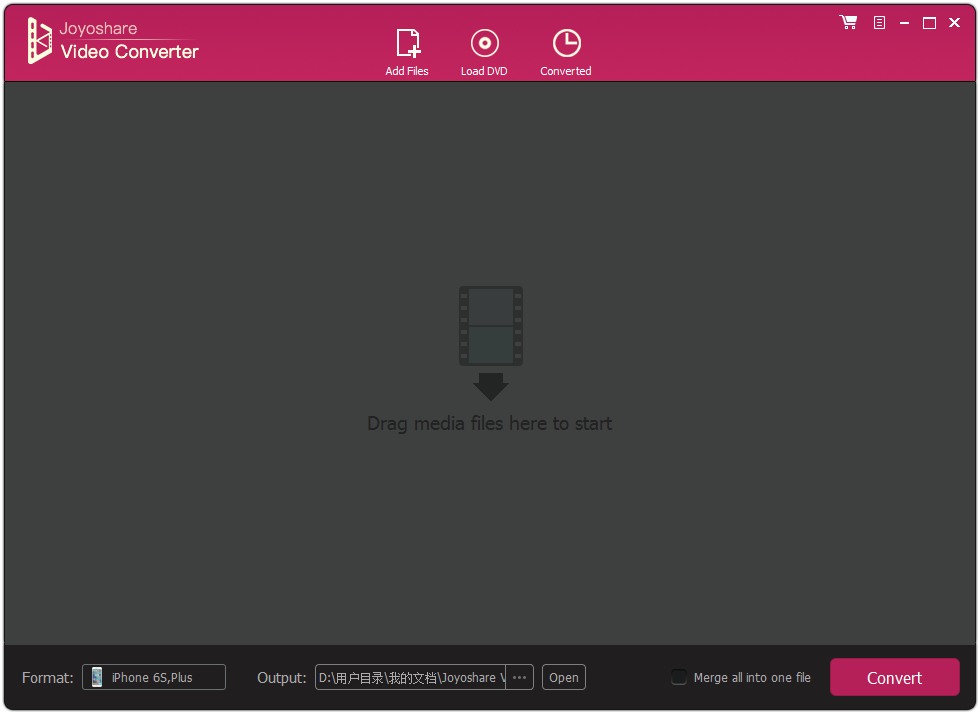Minimize the Joyoshare window
Viewport: 980px width, 714px height.
(x=904, y=23)
